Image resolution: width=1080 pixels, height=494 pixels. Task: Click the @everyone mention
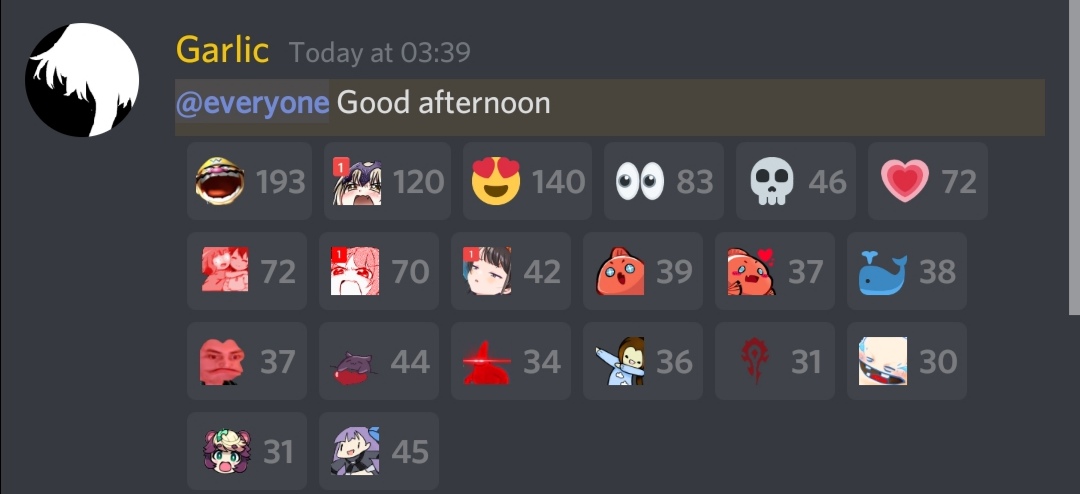(x=252, y=103)
